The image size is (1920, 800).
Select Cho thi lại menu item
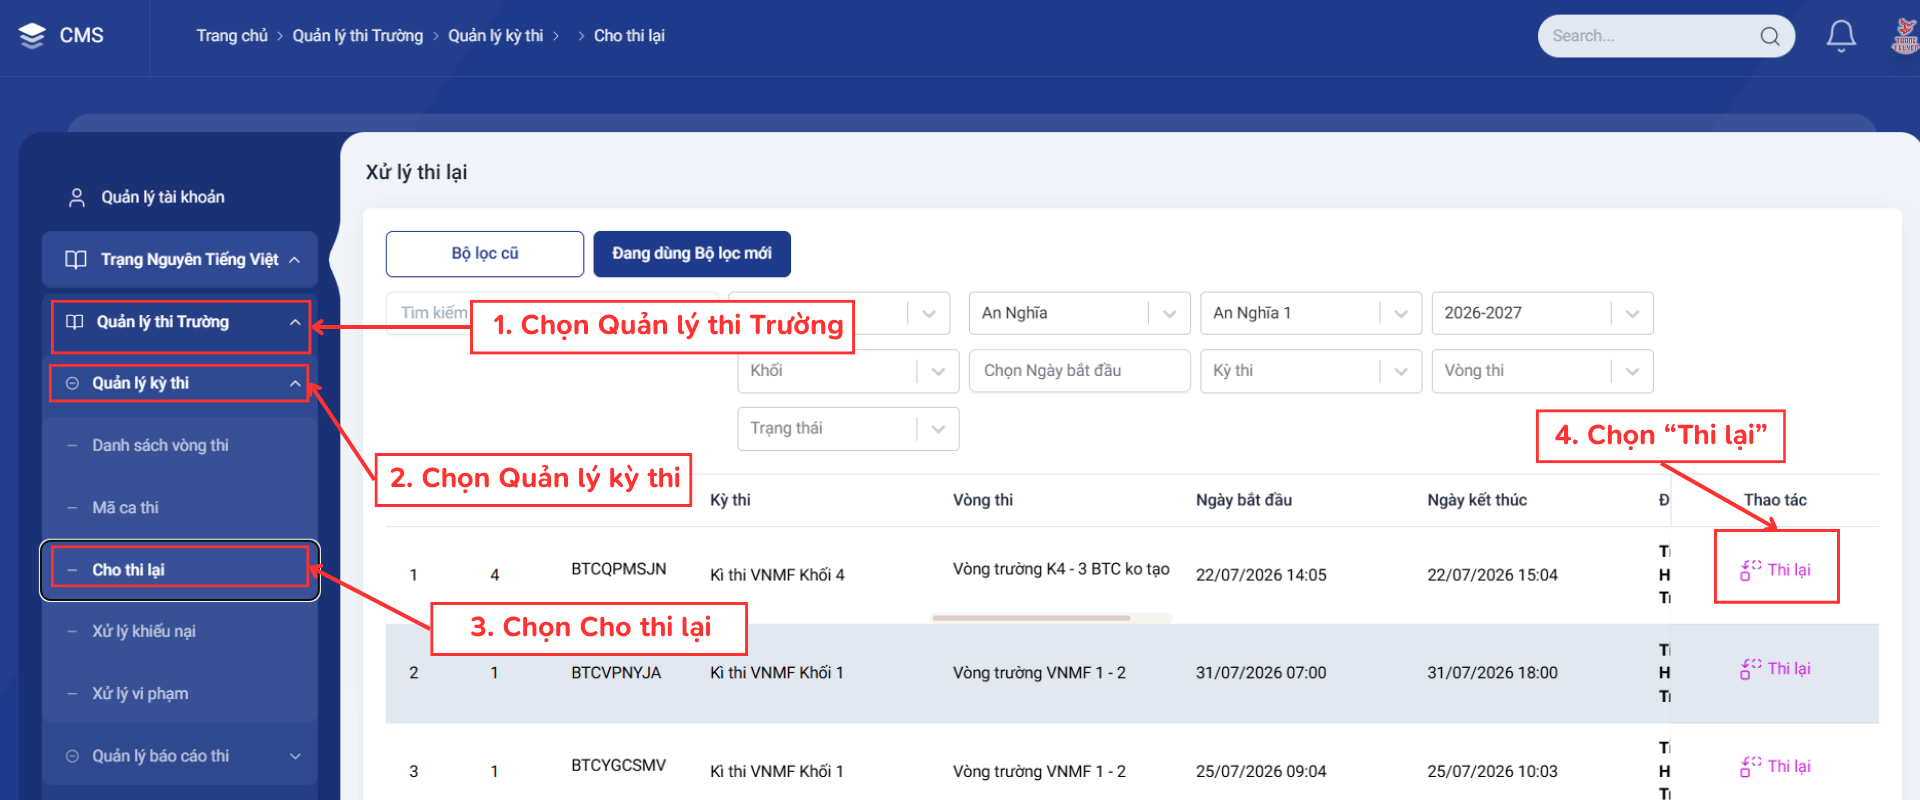point(180,570)
